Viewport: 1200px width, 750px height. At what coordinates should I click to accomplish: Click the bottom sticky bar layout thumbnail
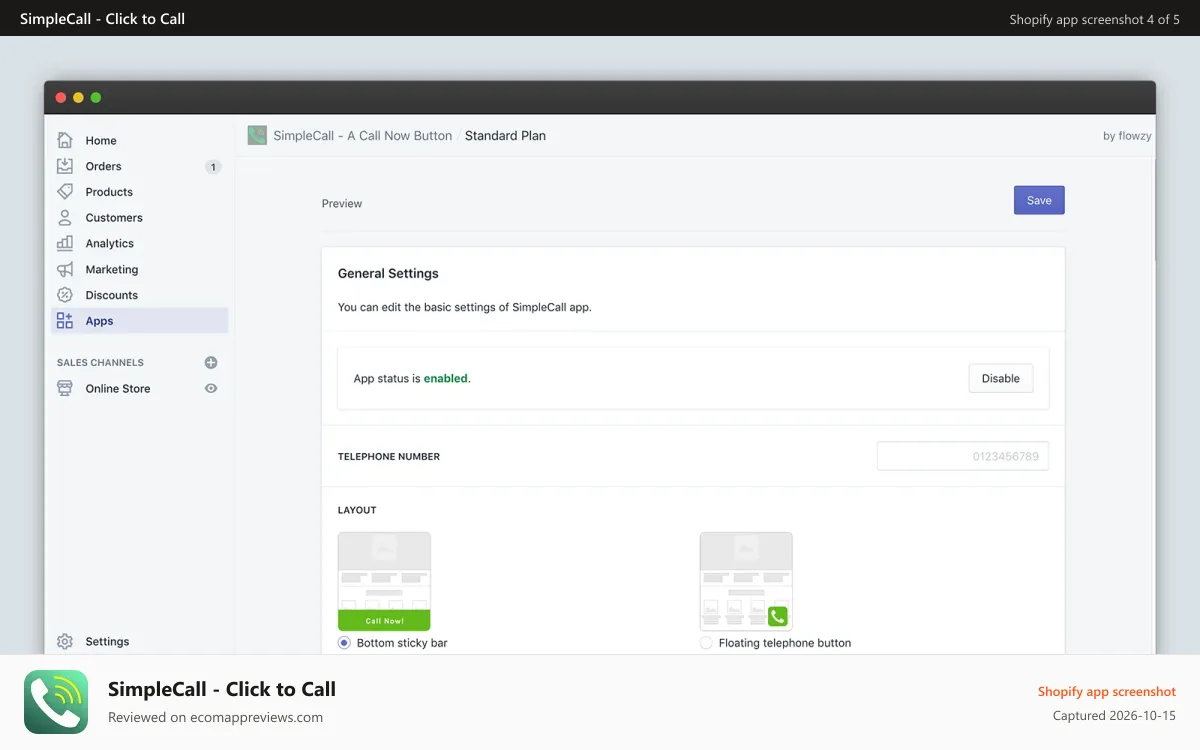pos(384,581)
